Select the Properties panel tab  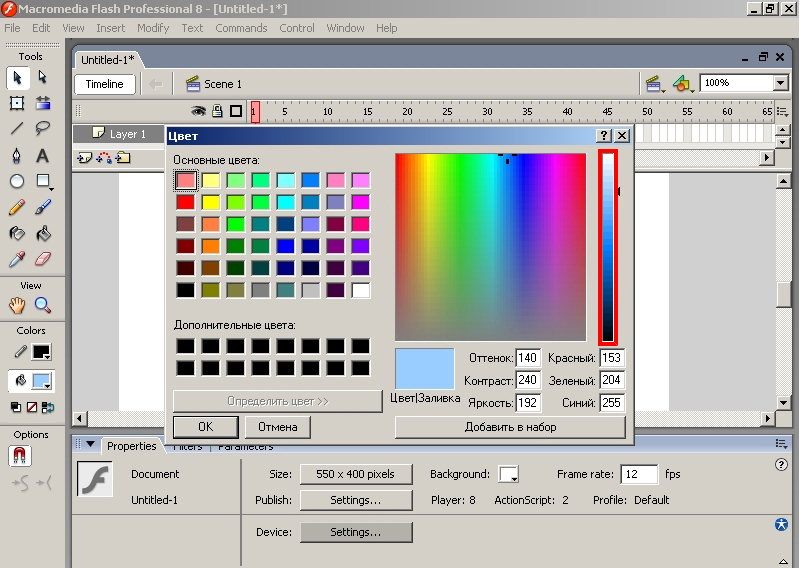[x=132, y=446]
